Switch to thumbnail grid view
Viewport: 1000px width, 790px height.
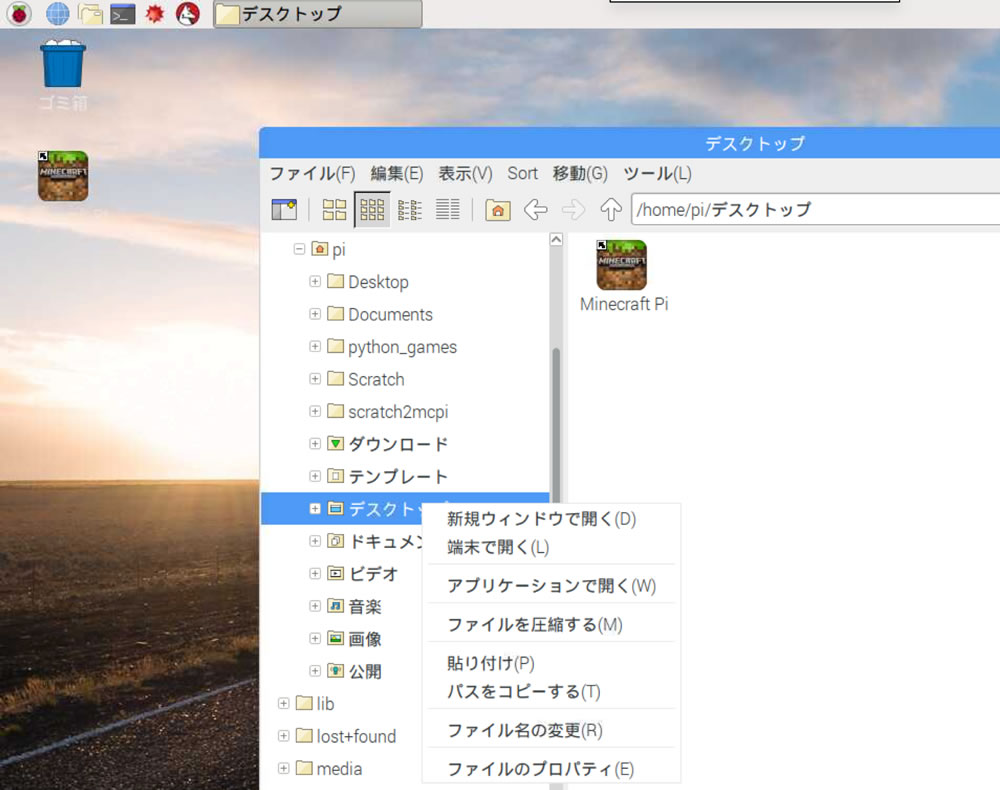[x=372, y=209]
